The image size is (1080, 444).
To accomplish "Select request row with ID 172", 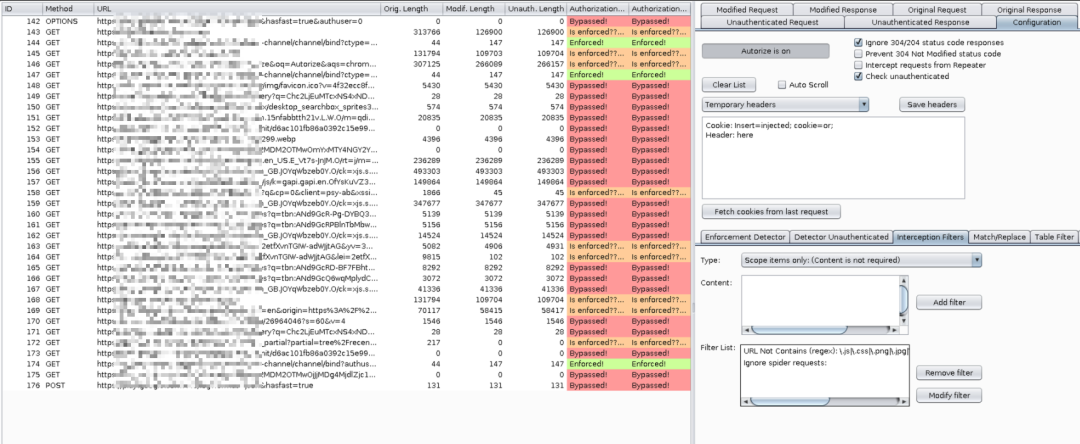I will [x=346, y=342].
